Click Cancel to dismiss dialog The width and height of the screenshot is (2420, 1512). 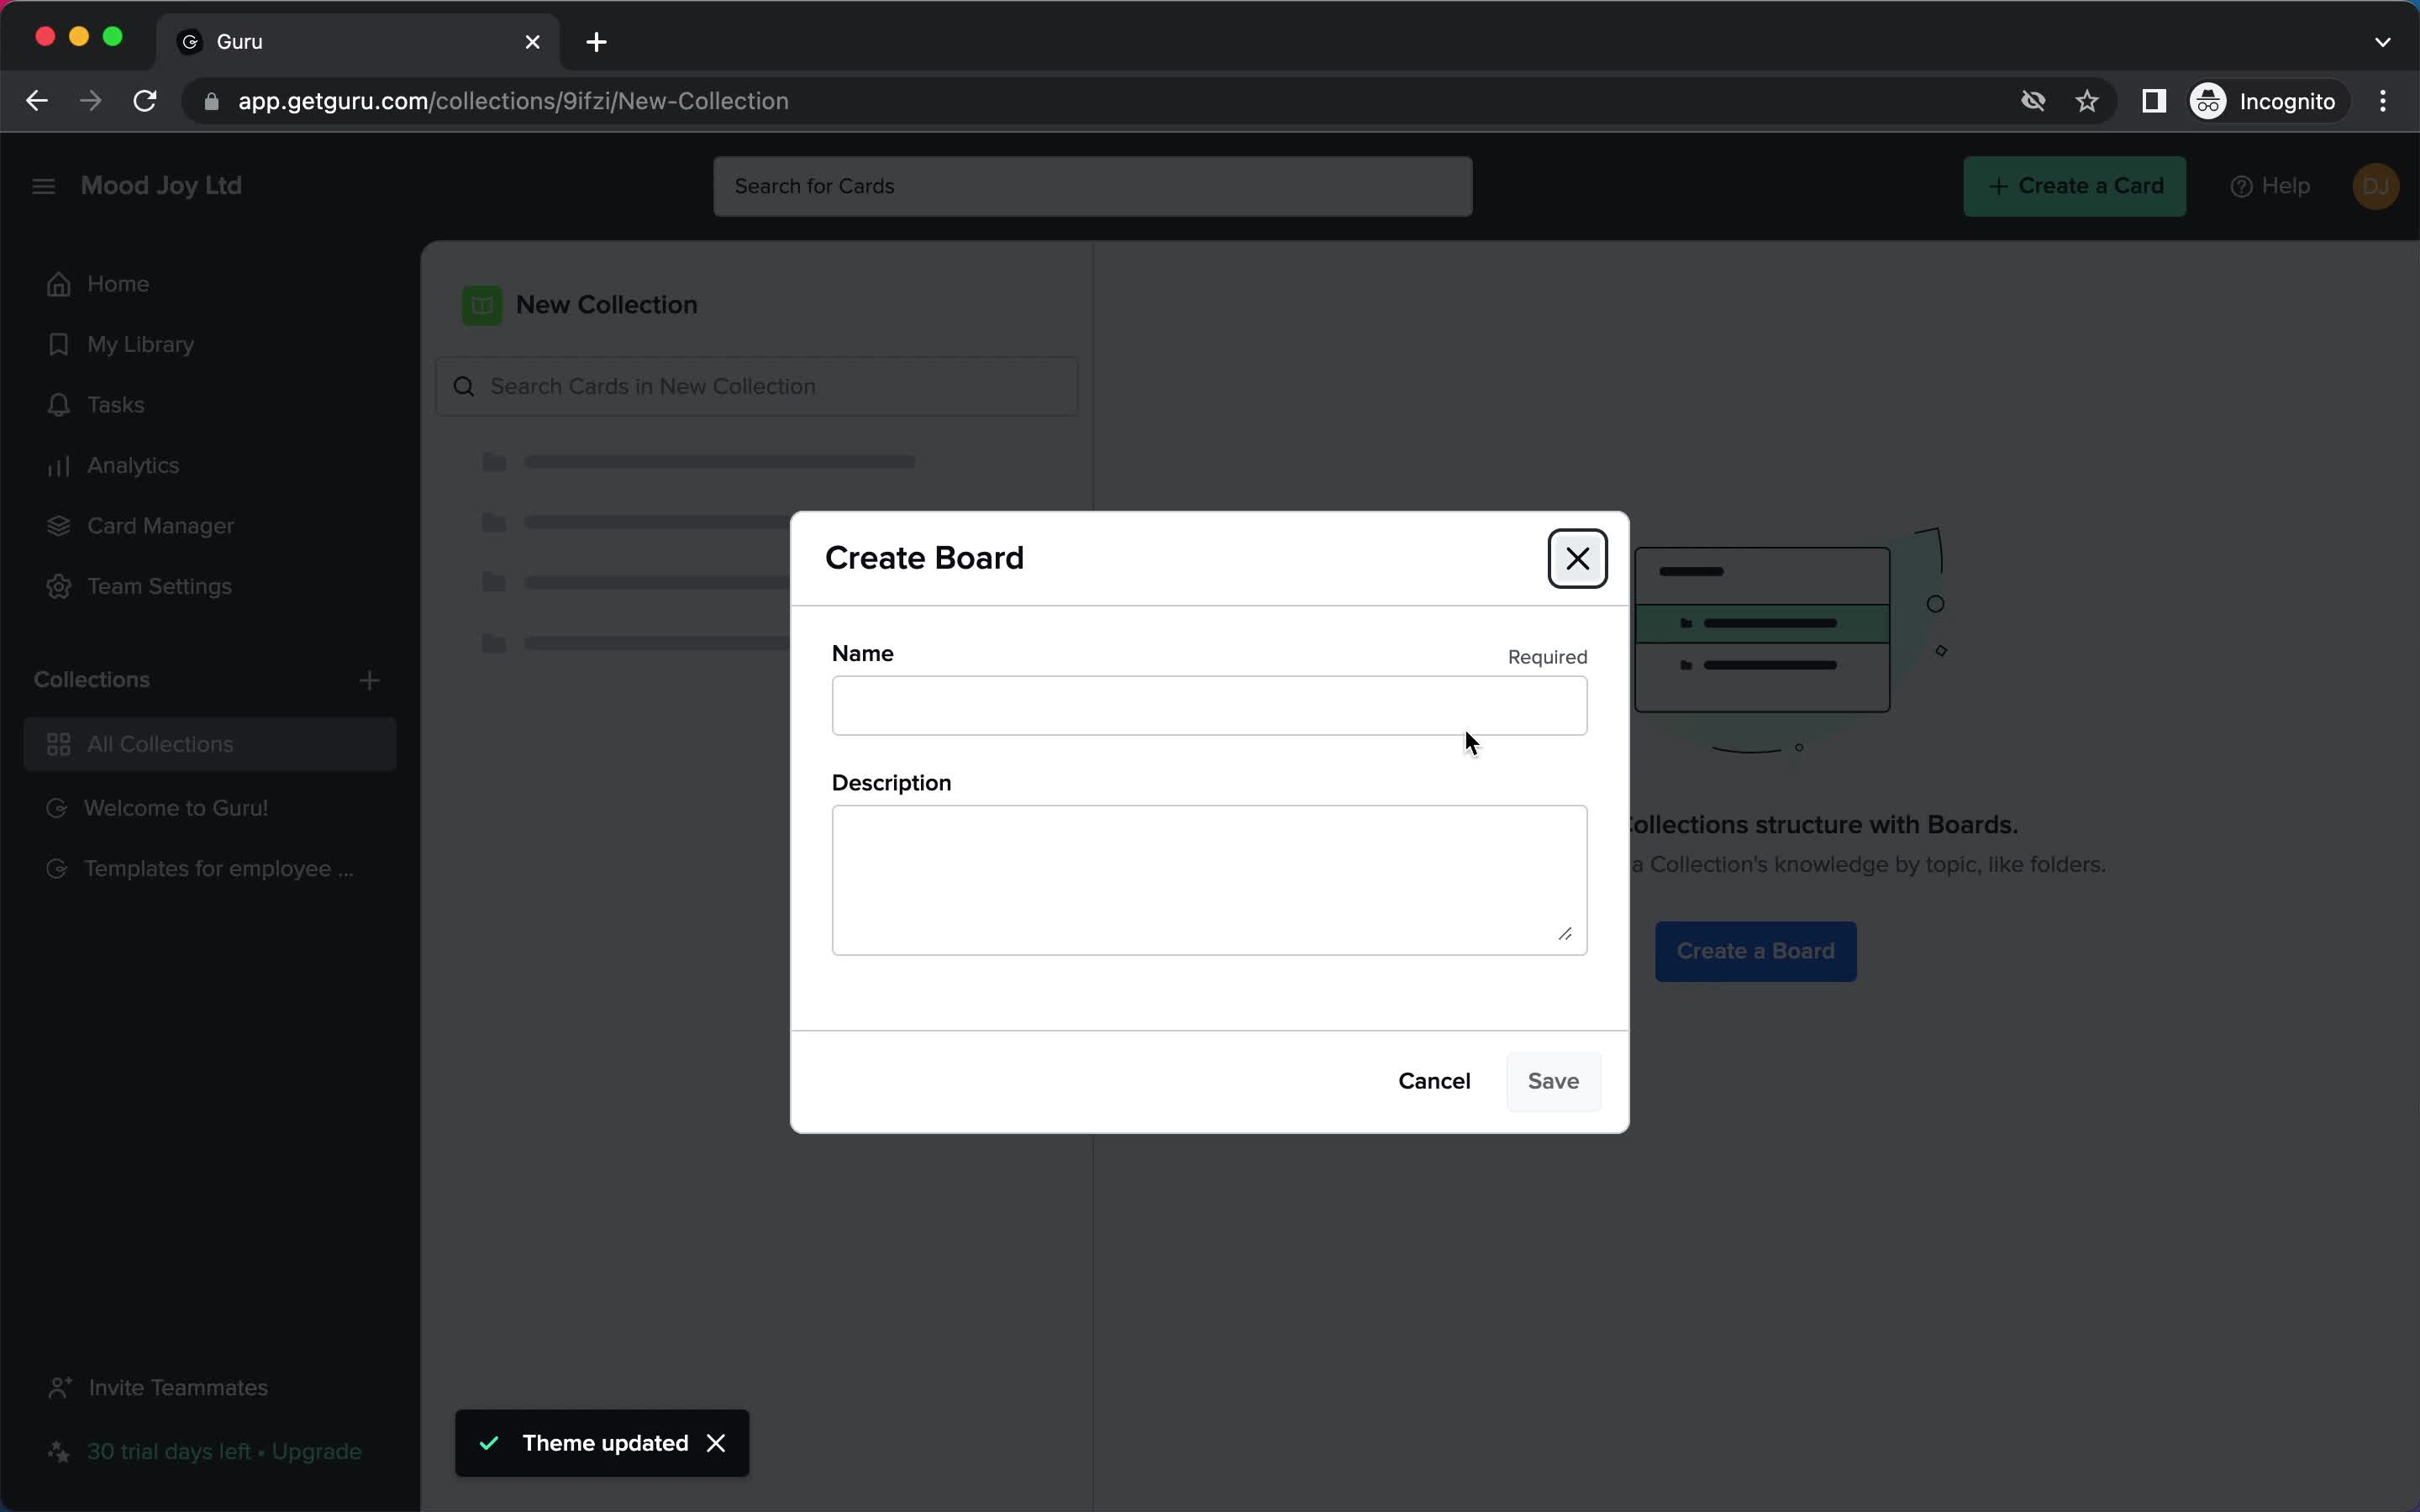click(x=1434, y=1080)
